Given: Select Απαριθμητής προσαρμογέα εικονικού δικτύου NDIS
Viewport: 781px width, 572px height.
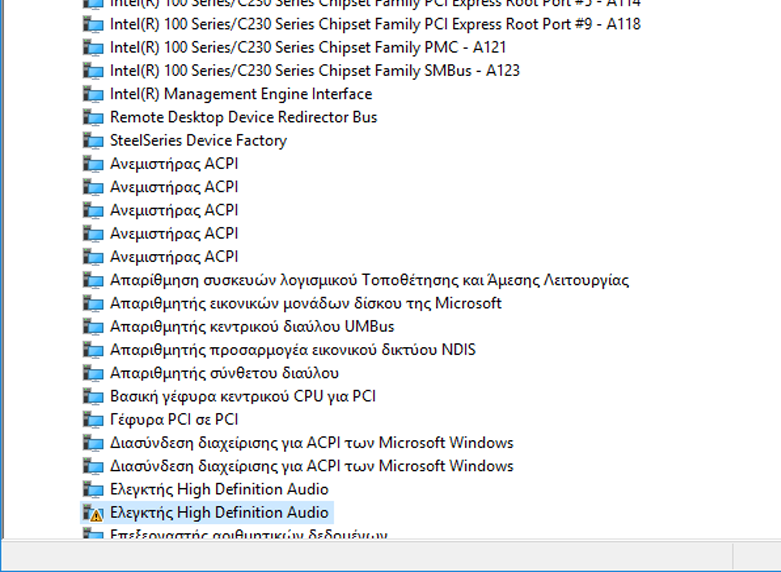Looking at the screenshot, I should pyautogui.click(x=292, y=350).
